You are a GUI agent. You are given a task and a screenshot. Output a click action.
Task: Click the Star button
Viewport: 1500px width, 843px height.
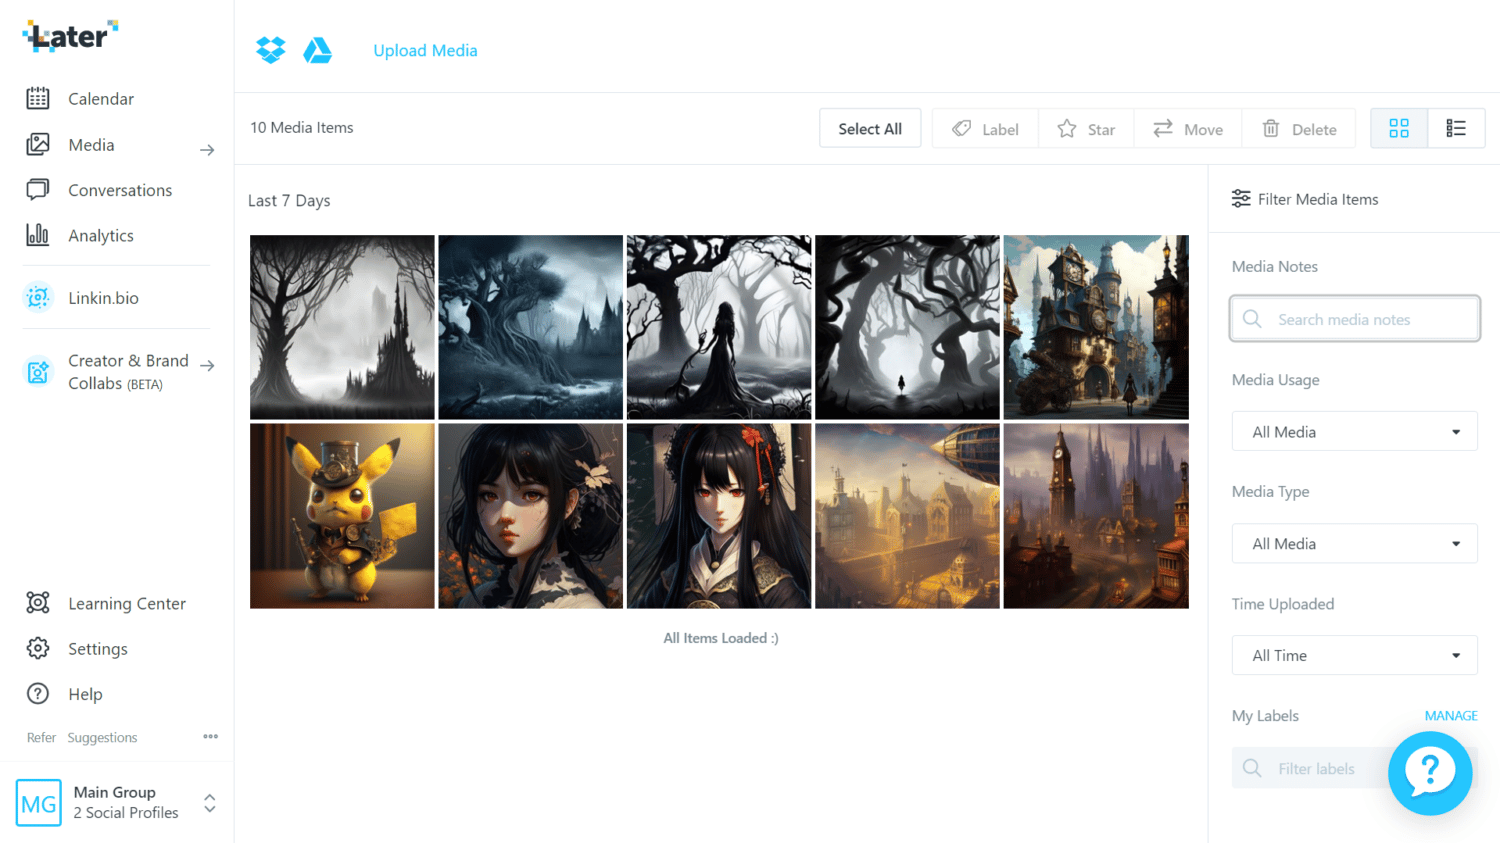pos(1086,128)
